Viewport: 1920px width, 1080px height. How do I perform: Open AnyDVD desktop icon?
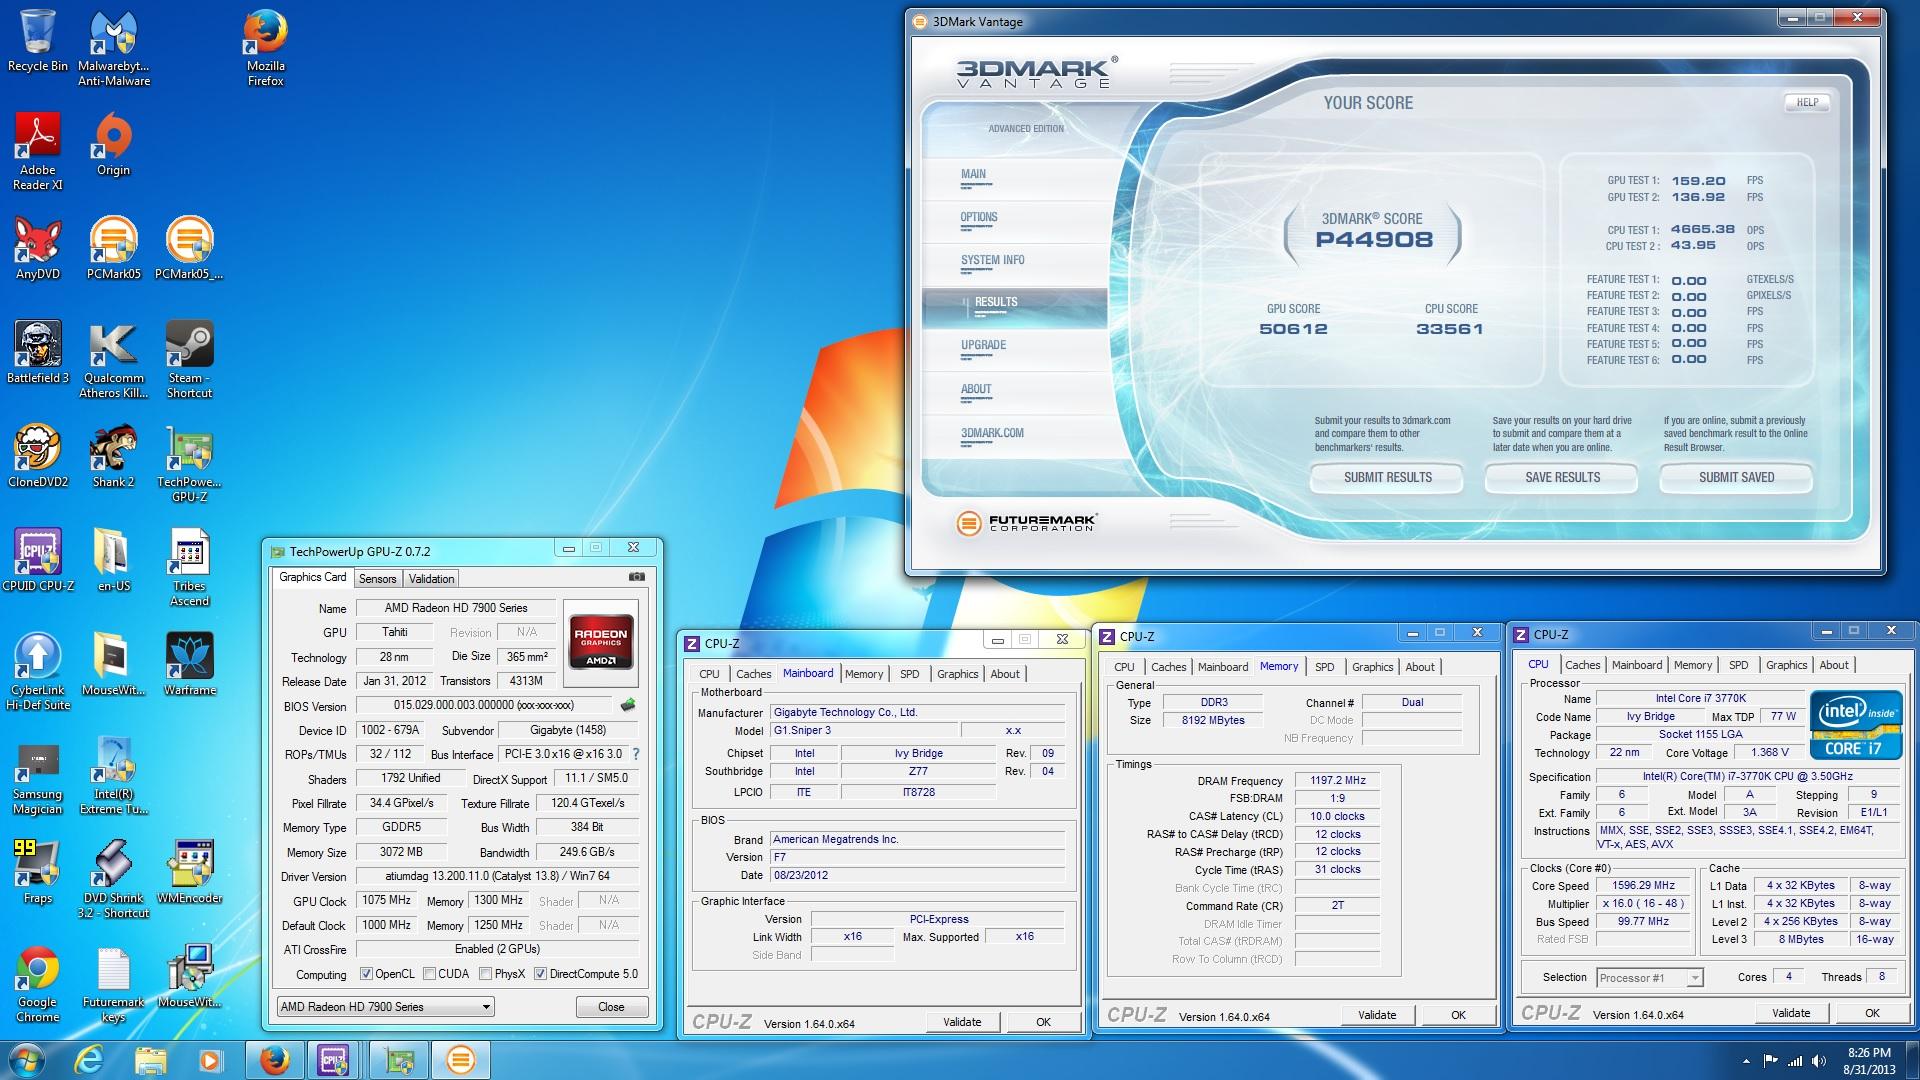pyautogui.click(x=37, y=249)
